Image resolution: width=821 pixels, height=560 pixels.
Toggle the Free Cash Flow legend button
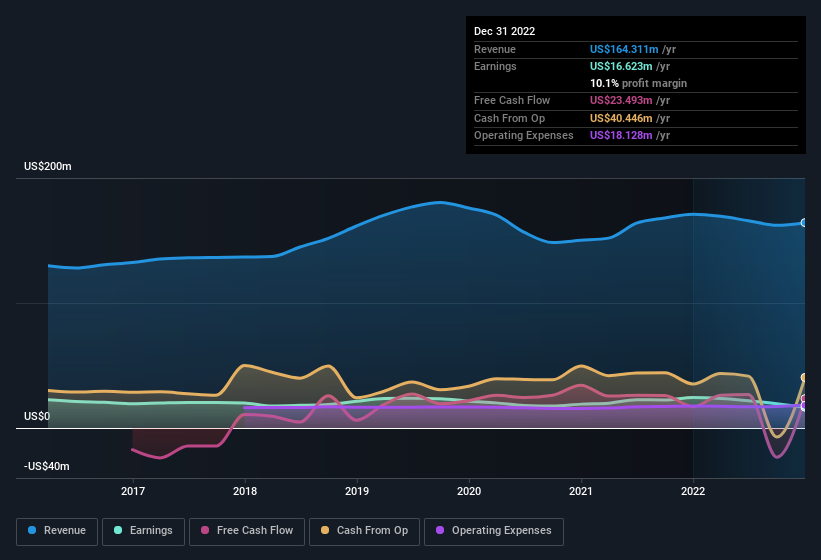(x=247, y=531)
